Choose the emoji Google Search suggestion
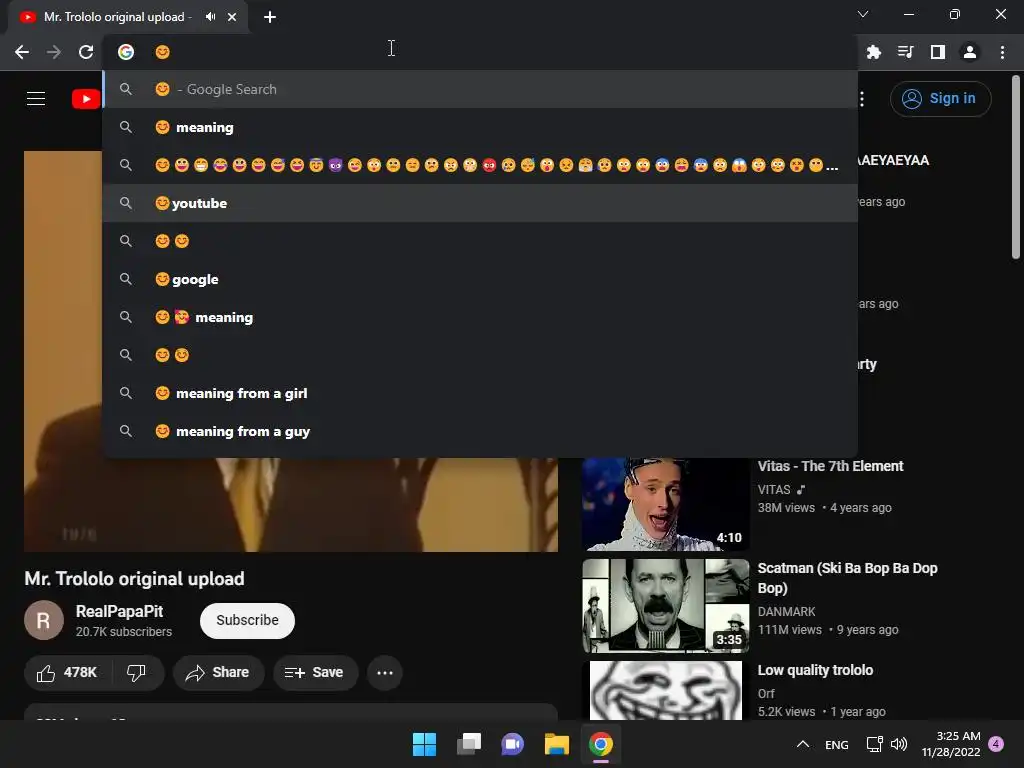Viewport: 1024px width, 768px height. pyautogui.click(x=480, y=89)
